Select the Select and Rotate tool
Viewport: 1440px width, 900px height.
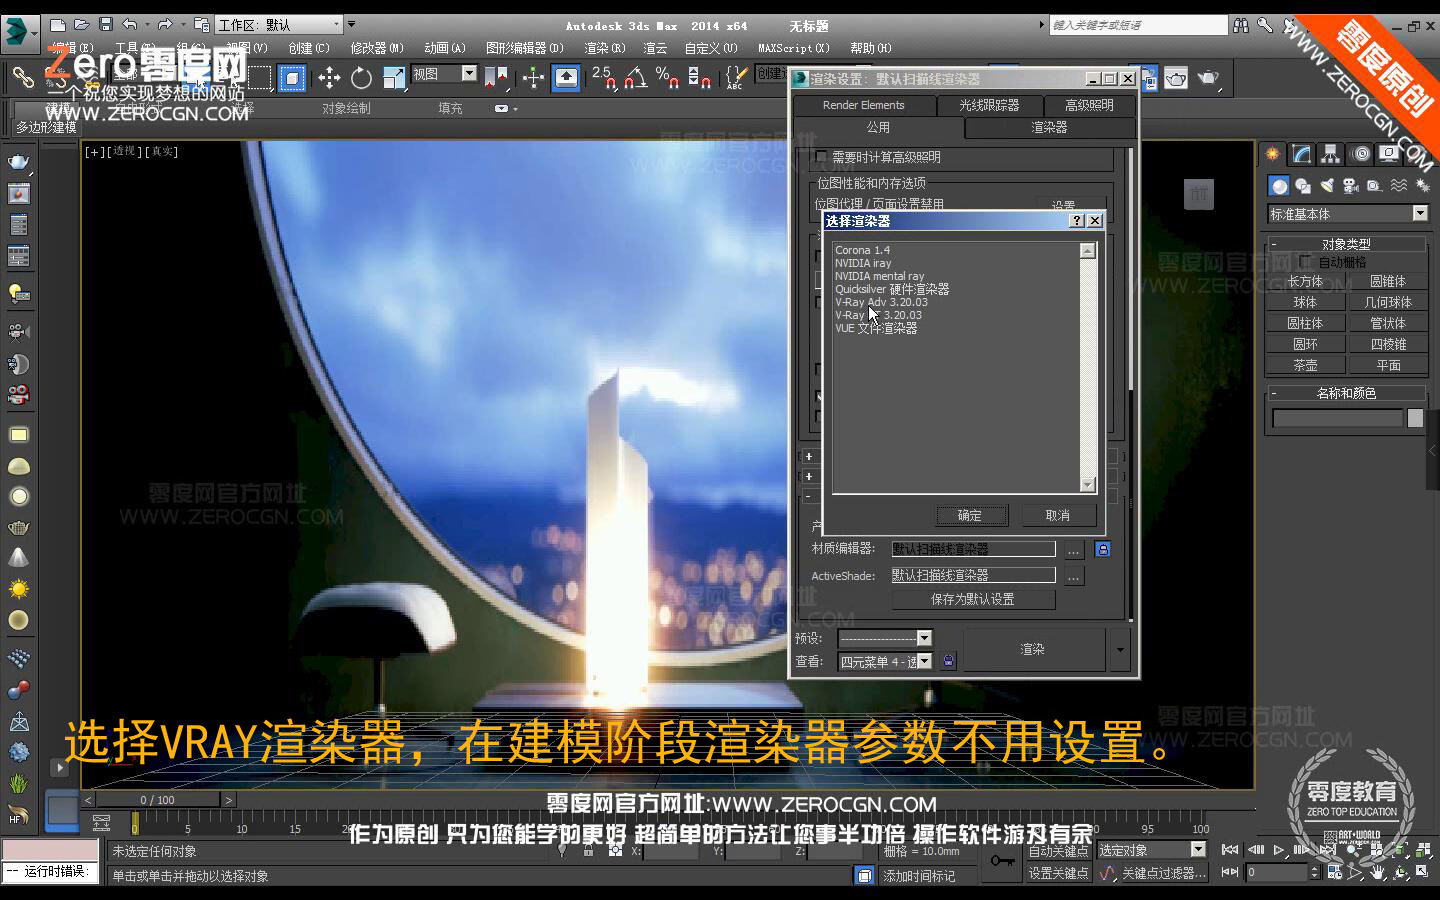(361, 77)
